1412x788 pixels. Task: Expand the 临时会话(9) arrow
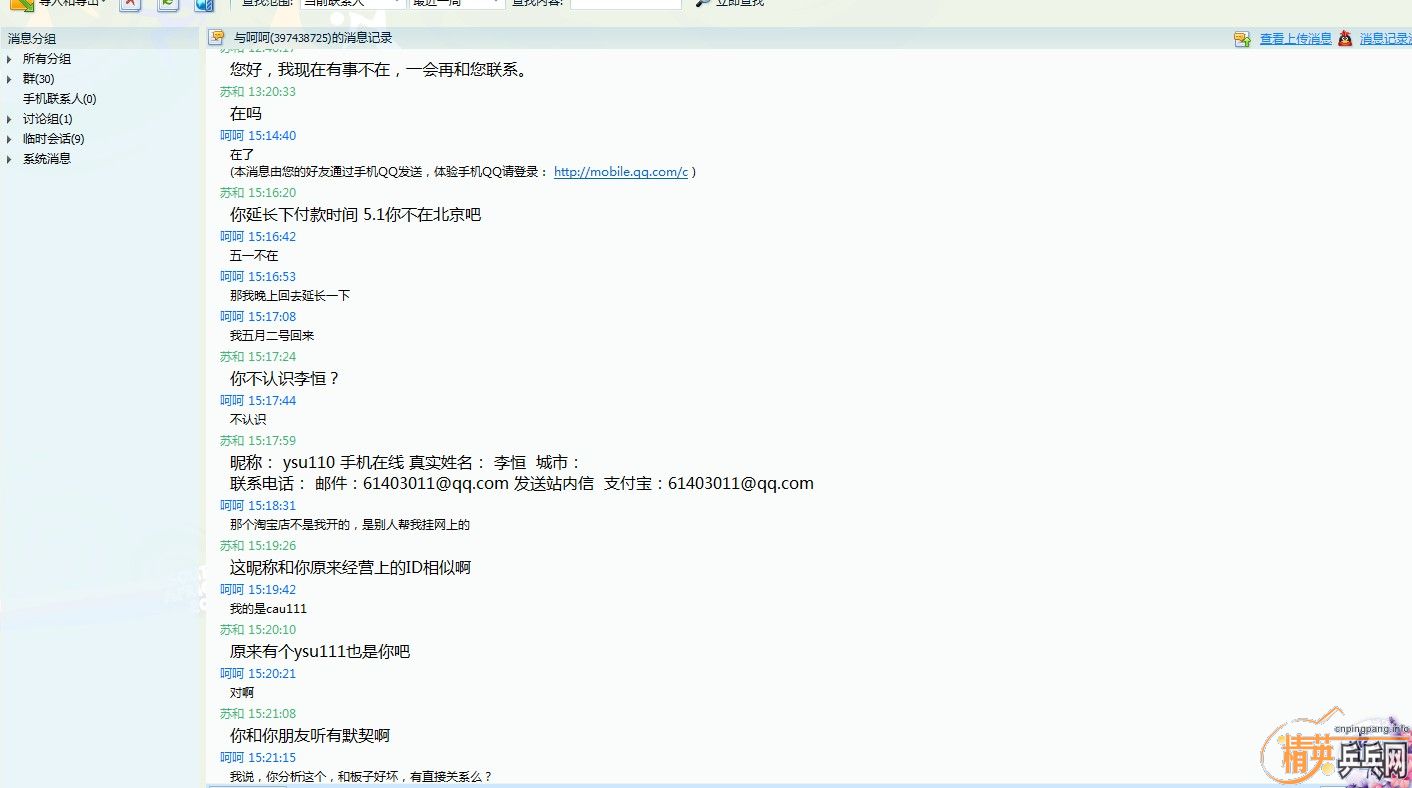10,139
